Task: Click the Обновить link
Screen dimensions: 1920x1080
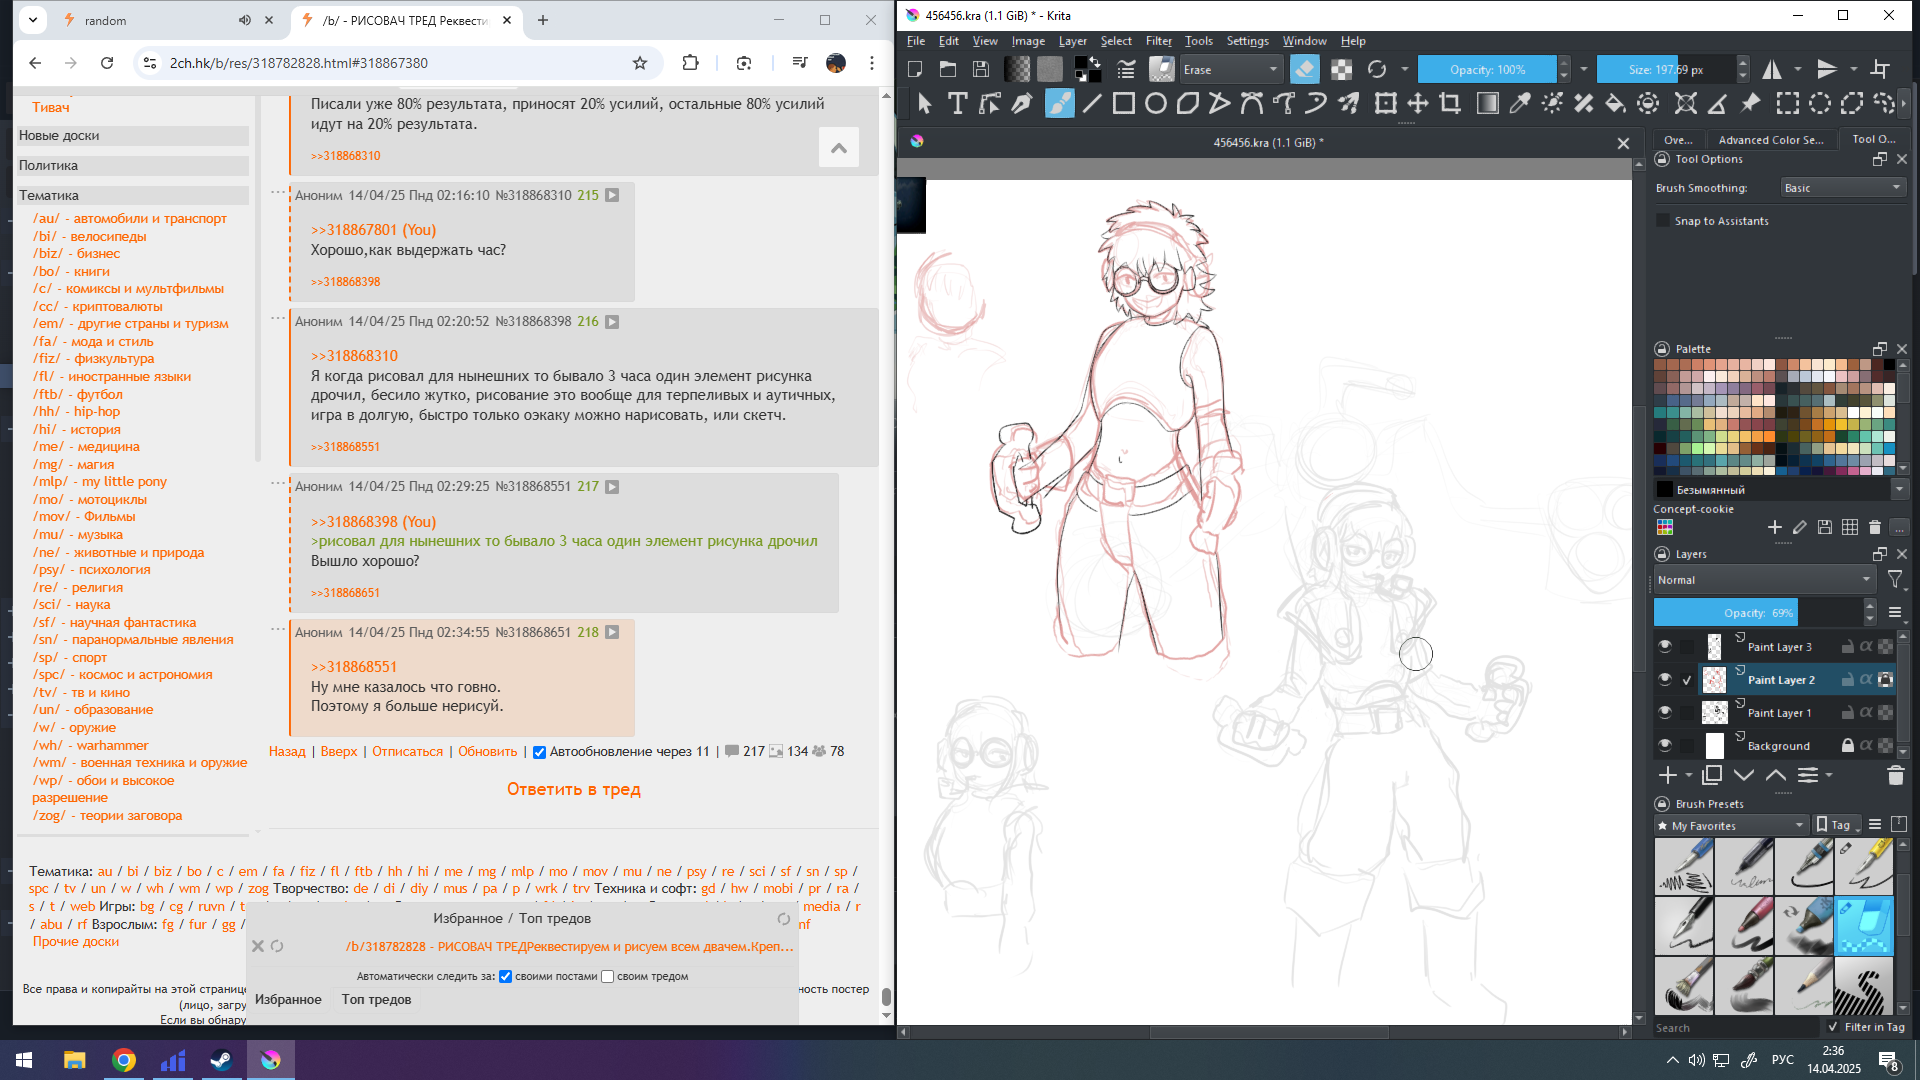Action: coord(487,752)
